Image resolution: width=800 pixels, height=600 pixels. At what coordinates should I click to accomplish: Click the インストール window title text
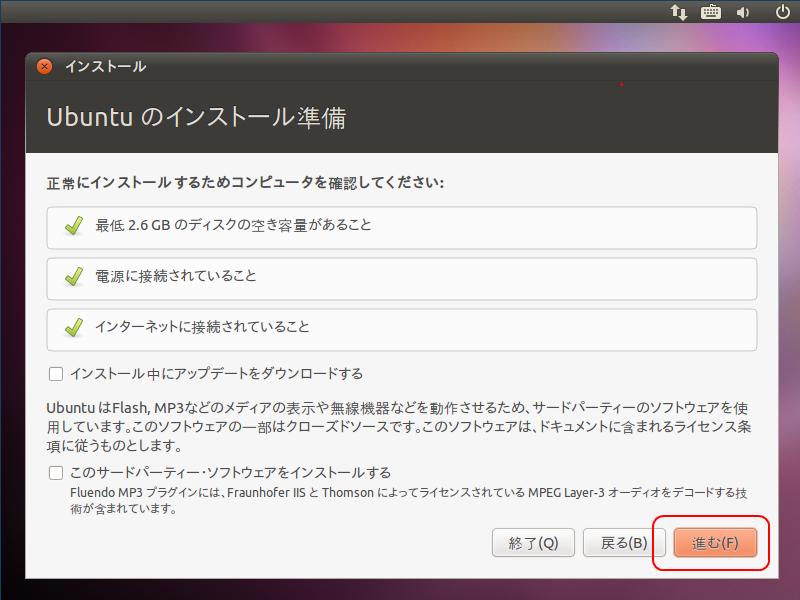[x=106, y=66]
